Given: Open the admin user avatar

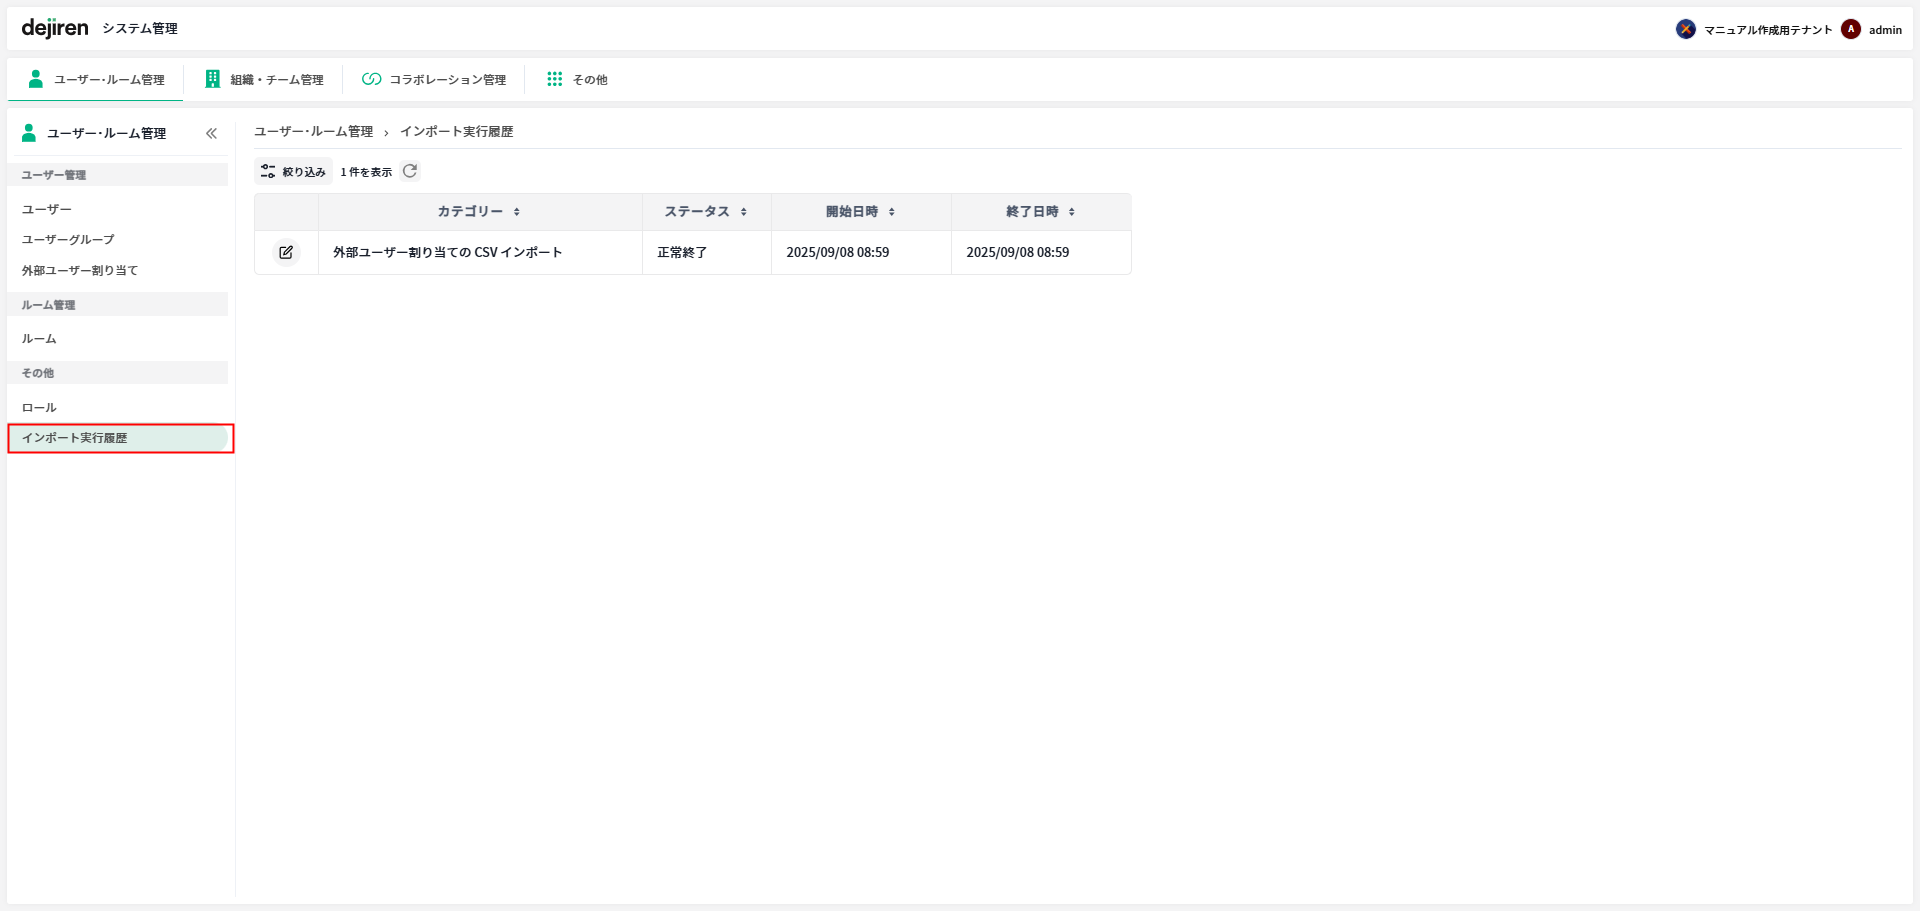Looking at the screenshot, I should [1851, 29].
